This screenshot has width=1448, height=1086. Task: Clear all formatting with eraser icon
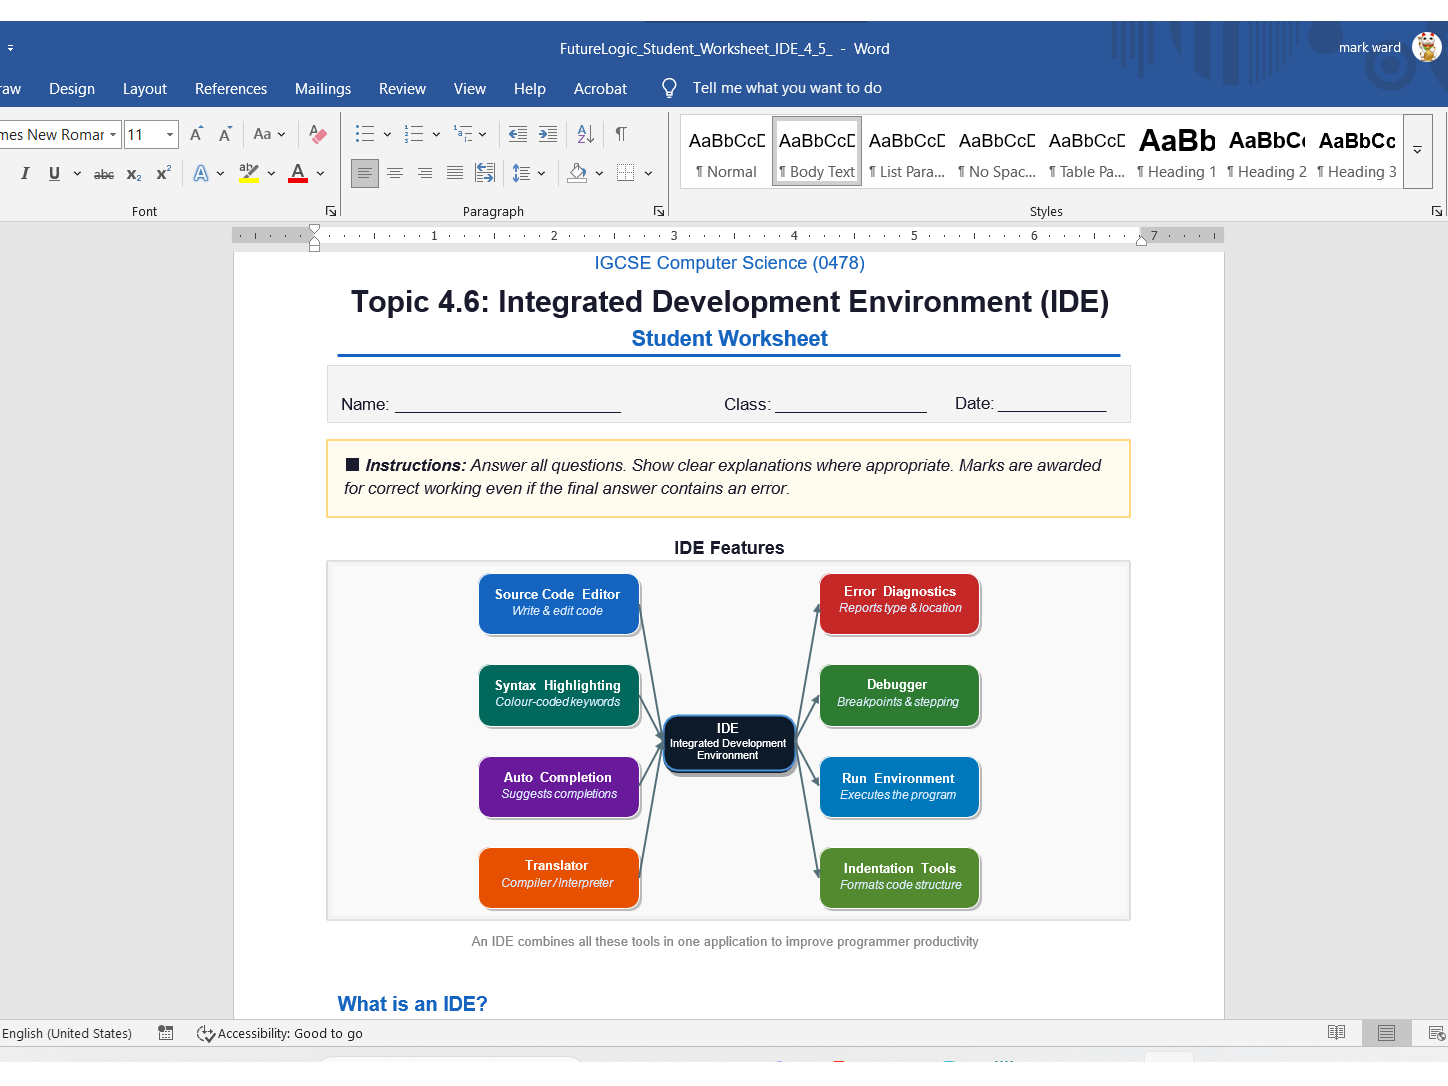318,134
